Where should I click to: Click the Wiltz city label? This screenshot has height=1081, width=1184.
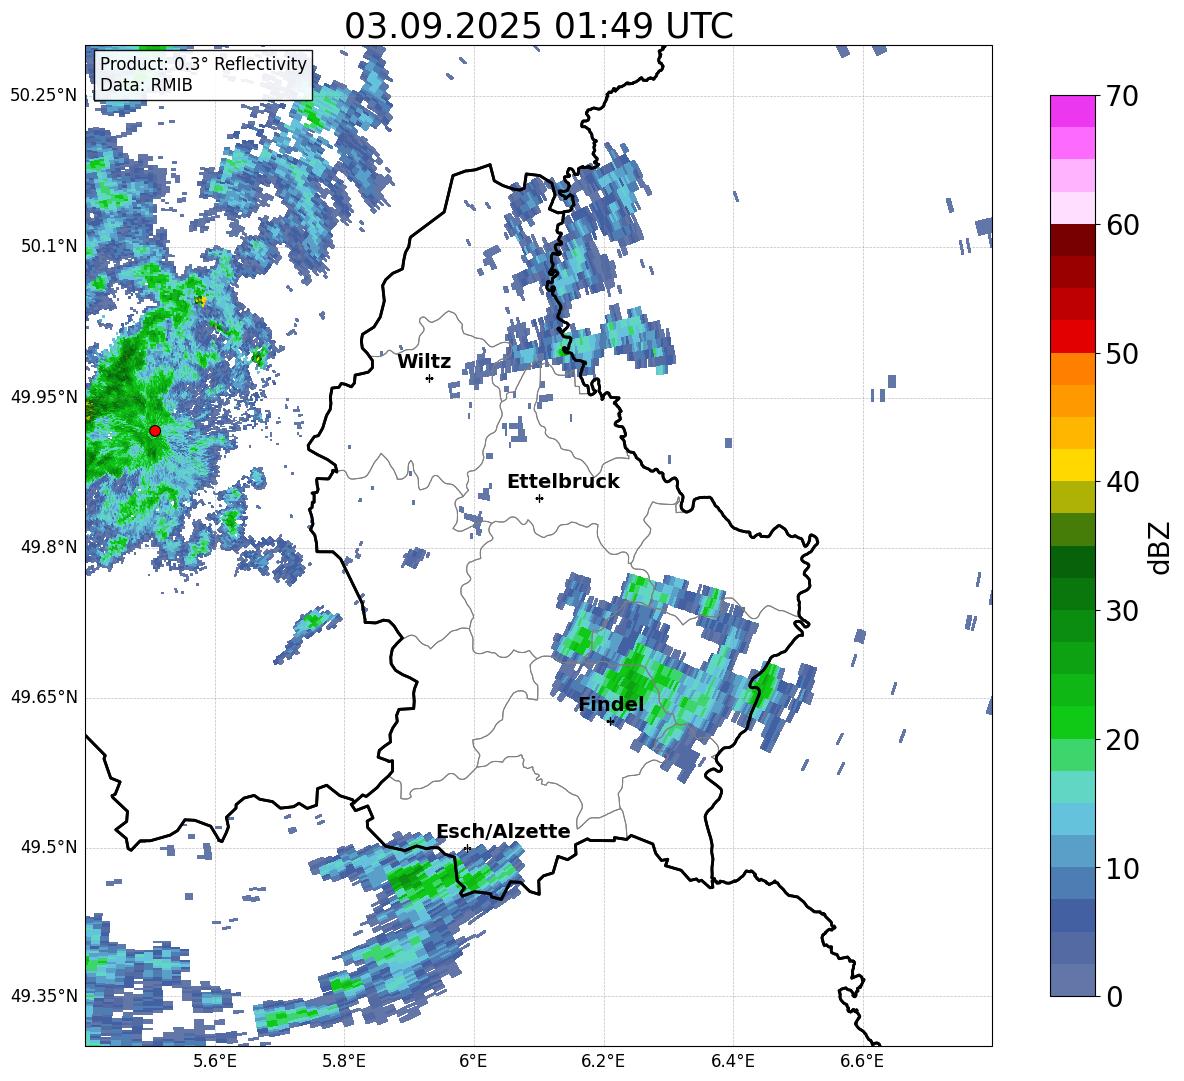click(424, 362)
